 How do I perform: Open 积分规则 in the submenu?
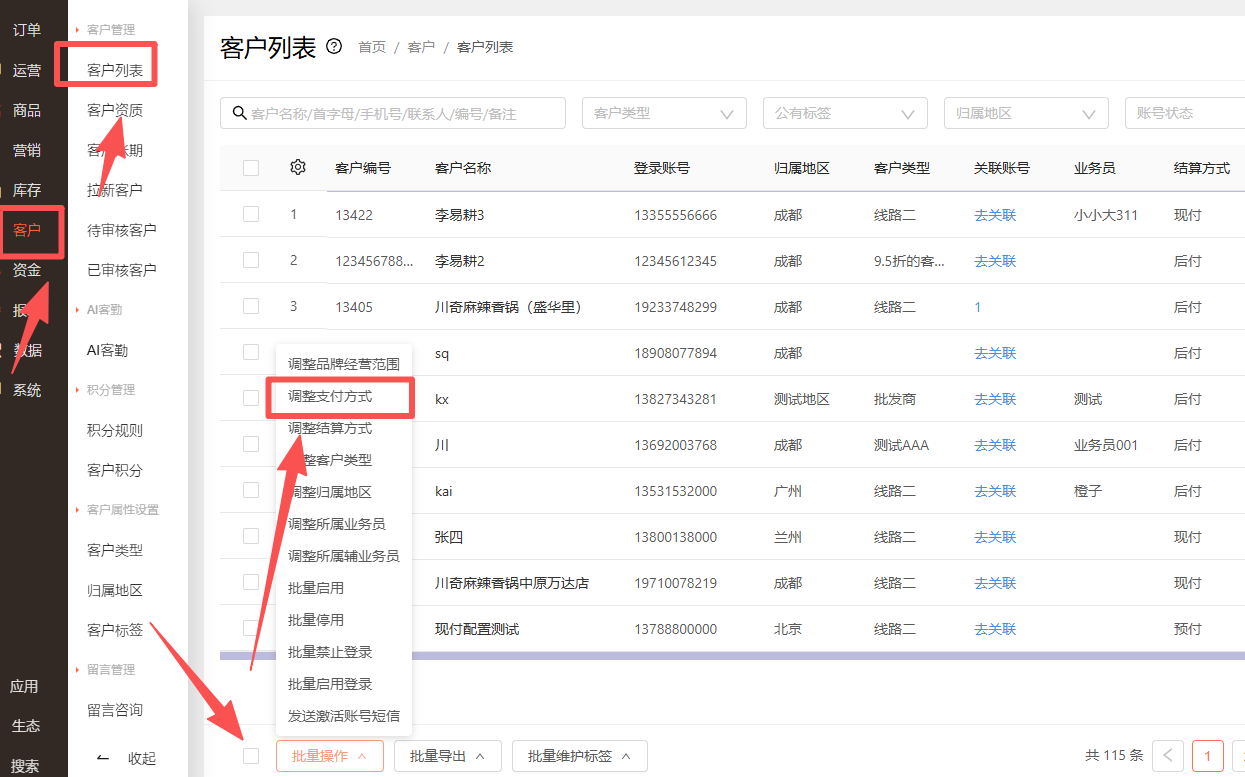pos(115,430)
